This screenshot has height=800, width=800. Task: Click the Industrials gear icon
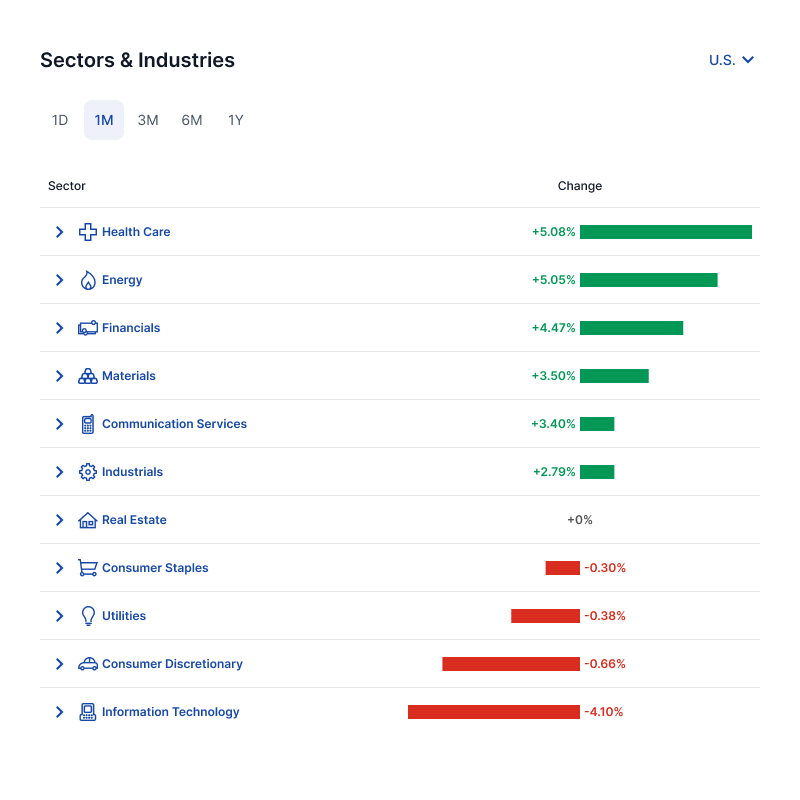click(x=88, y=472)
